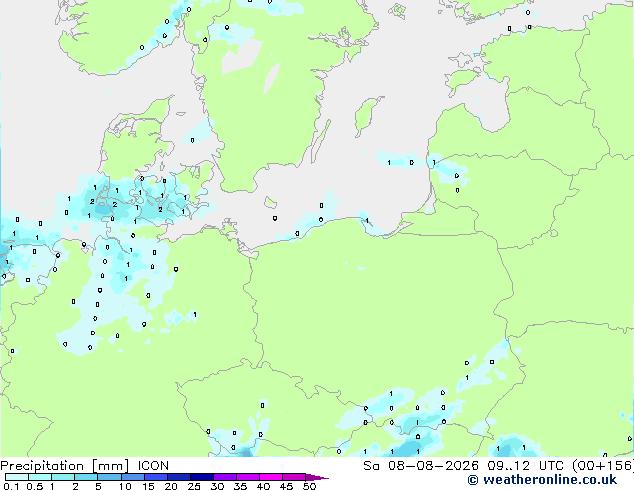Select the 'Precipitation [mm] ICON' title text
The image size is (634, 490).
pos(85,466)
